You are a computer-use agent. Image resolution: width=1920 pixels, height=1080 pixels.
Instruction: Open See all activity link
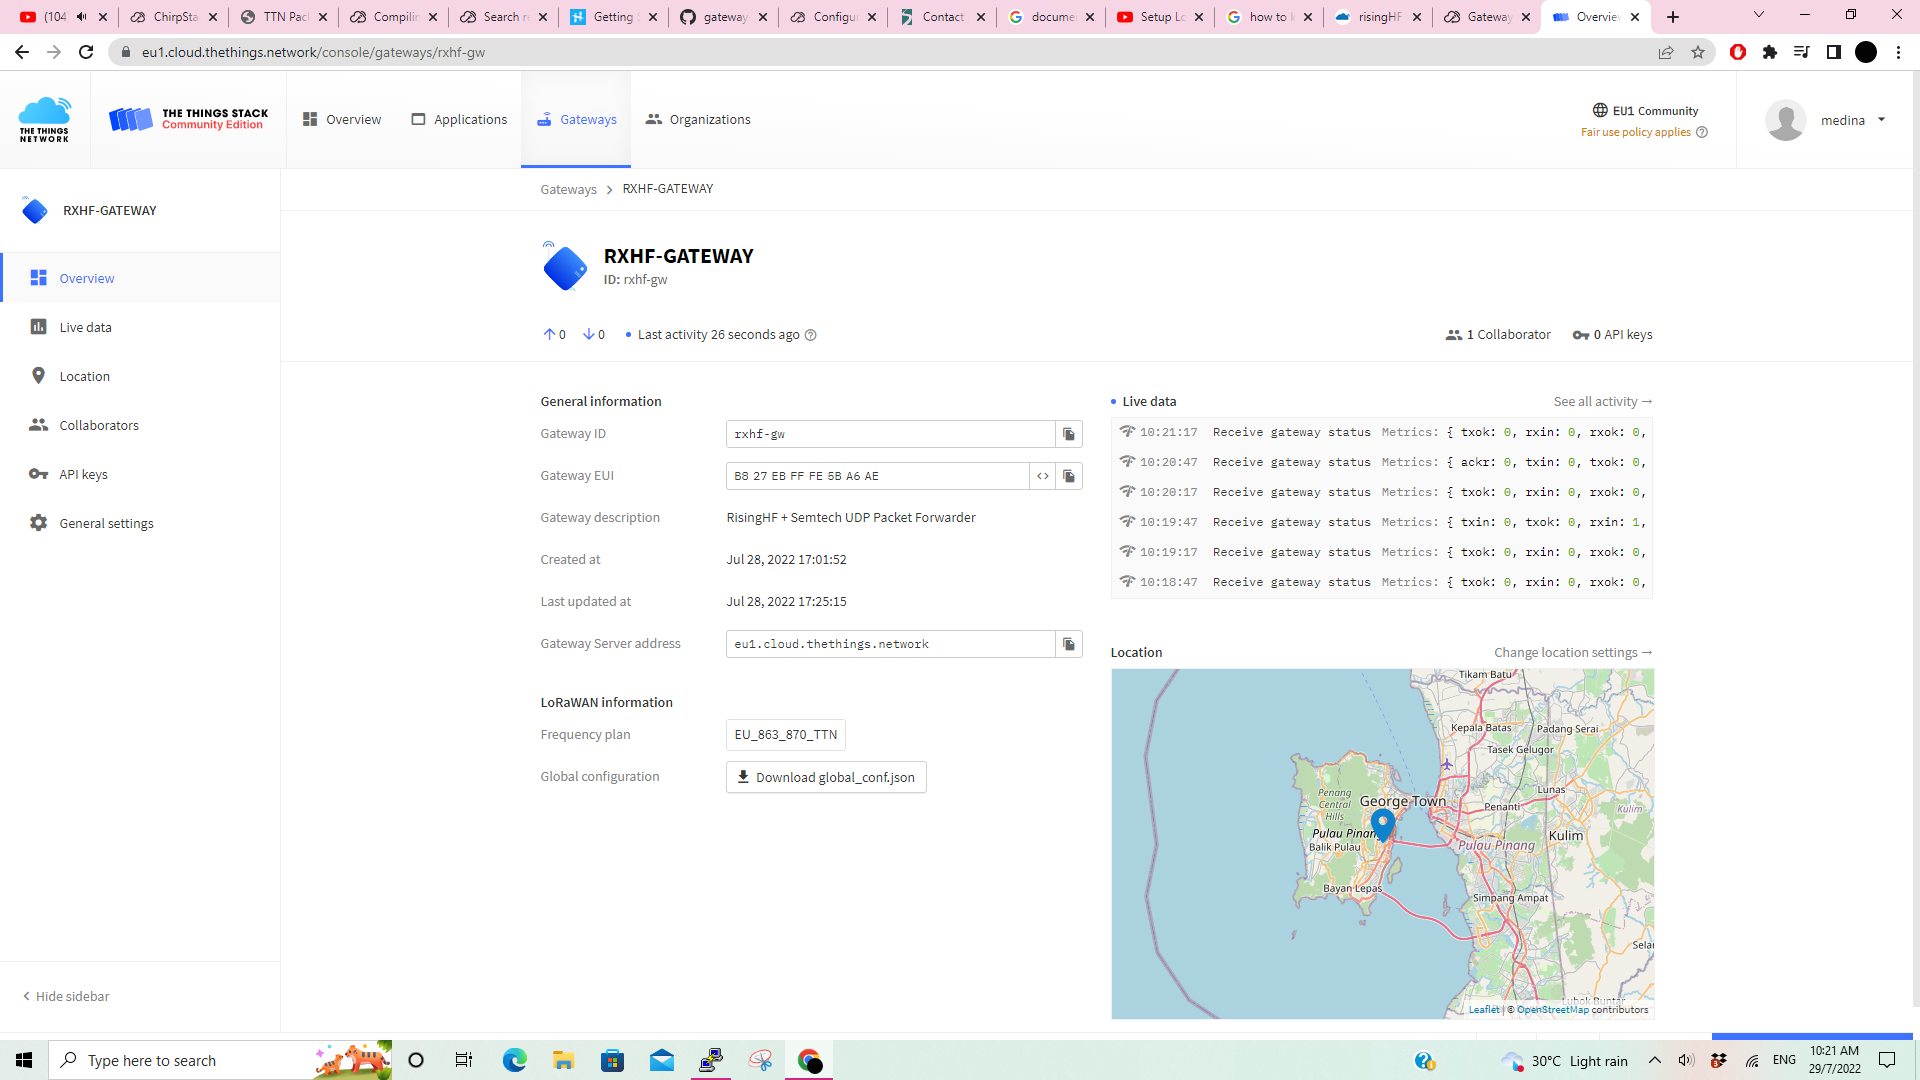tap(1603, 401)
